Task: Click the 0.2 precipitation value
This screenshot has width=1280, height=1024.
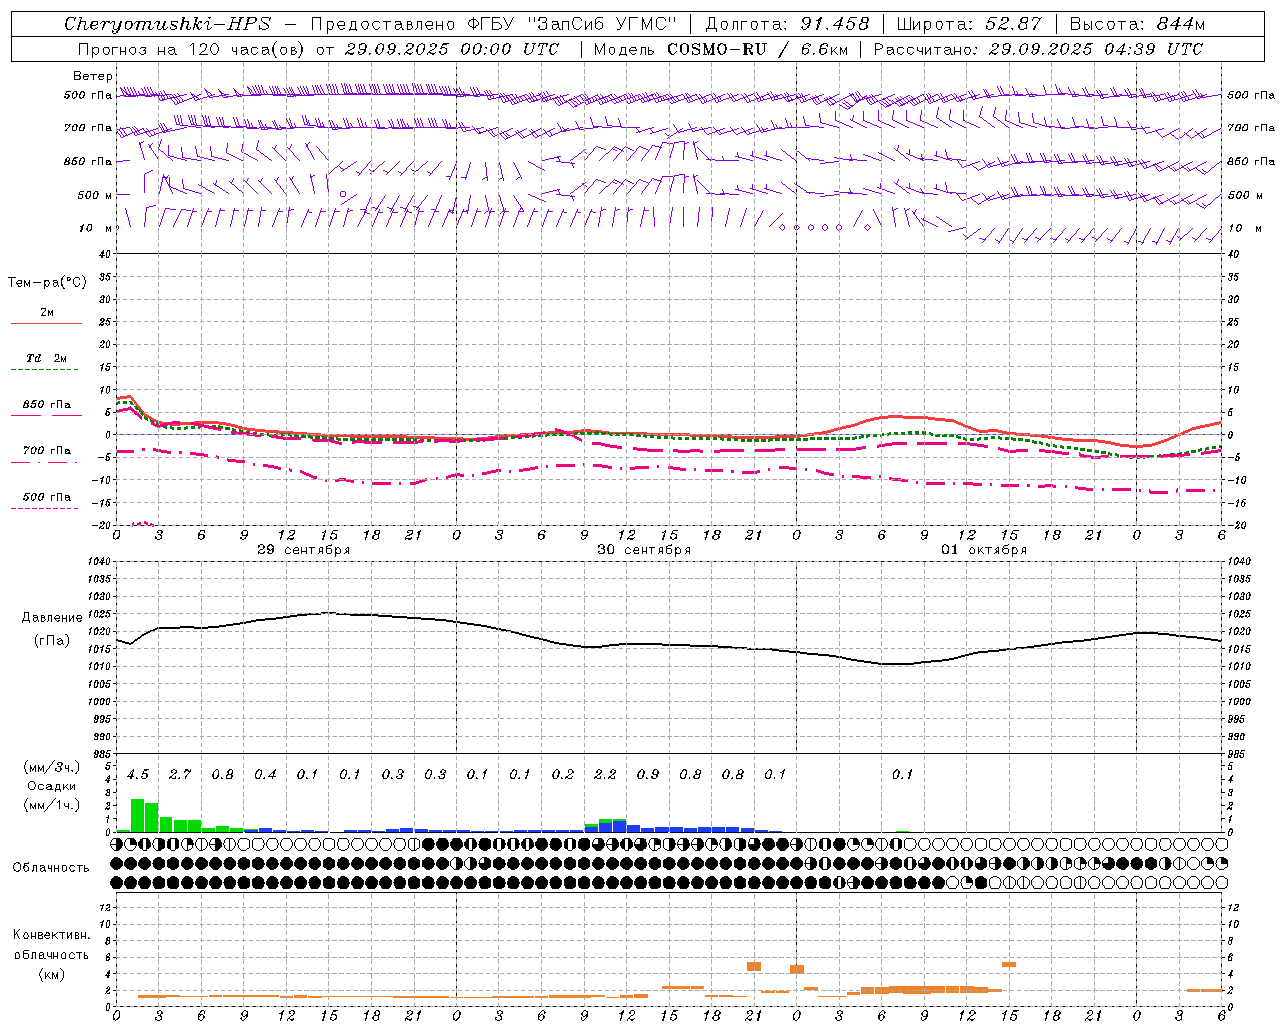Action: coord(563,775)
